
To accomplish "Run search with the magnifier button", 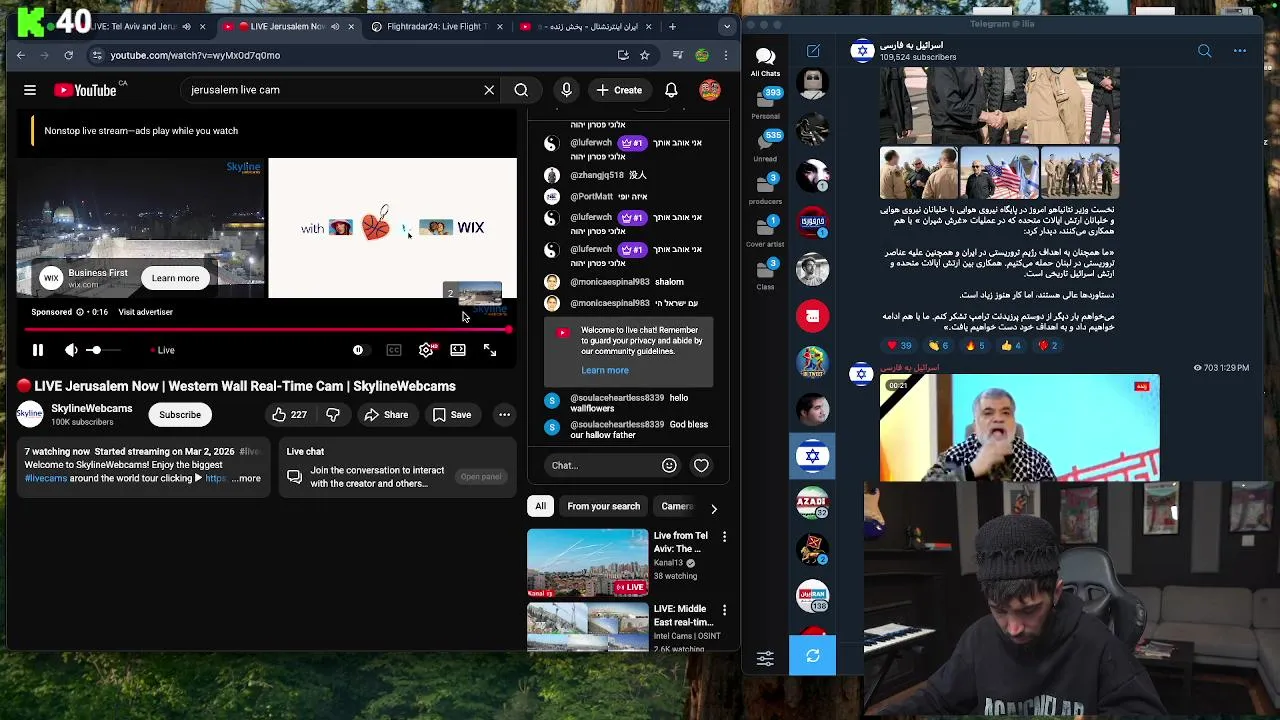I will [521, 90].
